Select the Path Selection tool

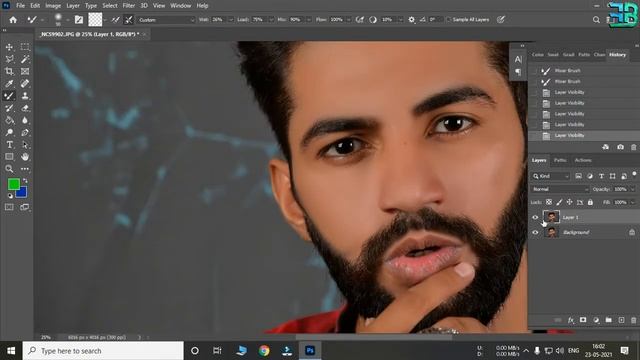tap(25, 144)
